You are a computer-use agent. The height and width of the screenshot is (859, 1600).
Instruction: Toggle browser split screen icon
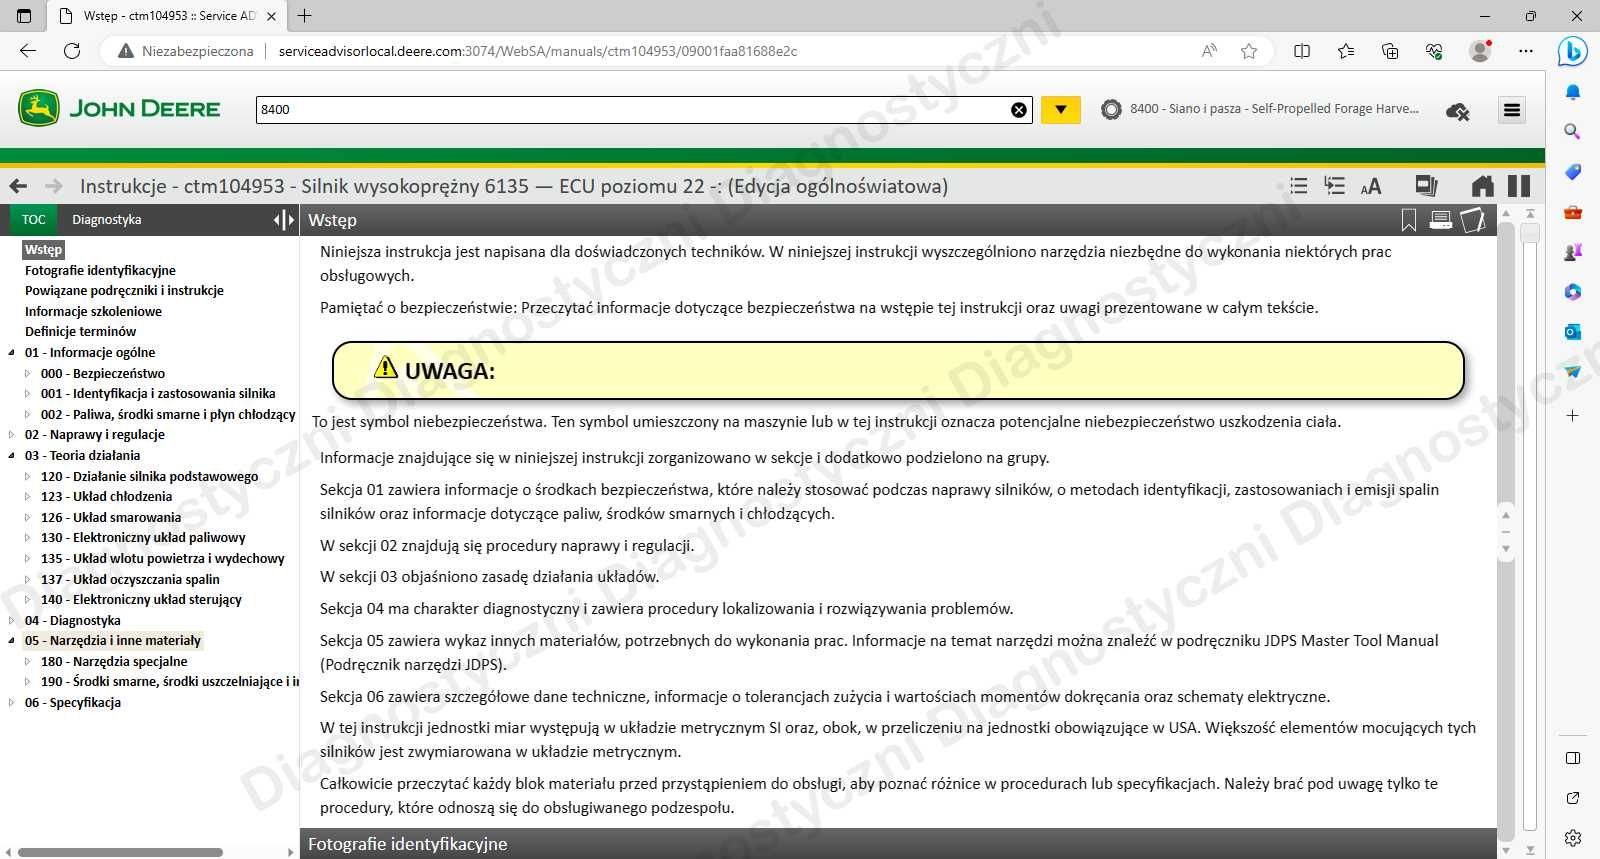pyautogui.click(x=1302, y=51)
